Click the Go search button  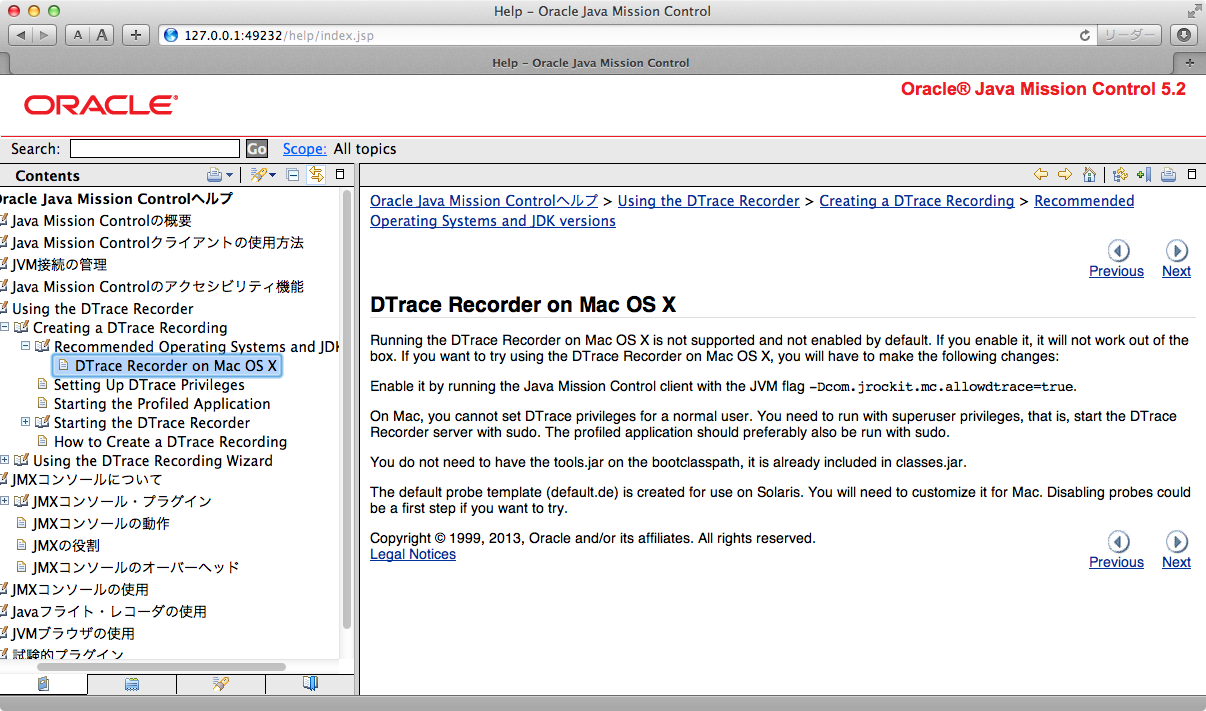pos(257,149)
